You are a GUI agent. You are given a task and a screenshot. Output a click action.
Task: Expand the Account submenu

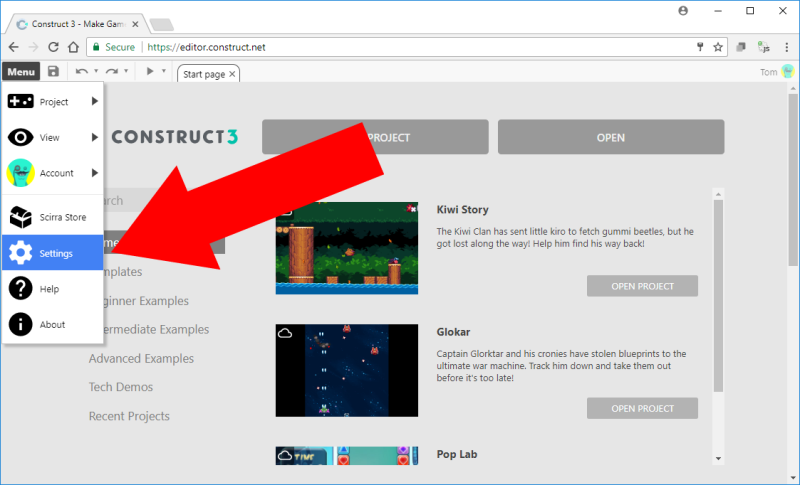point(53,173)
